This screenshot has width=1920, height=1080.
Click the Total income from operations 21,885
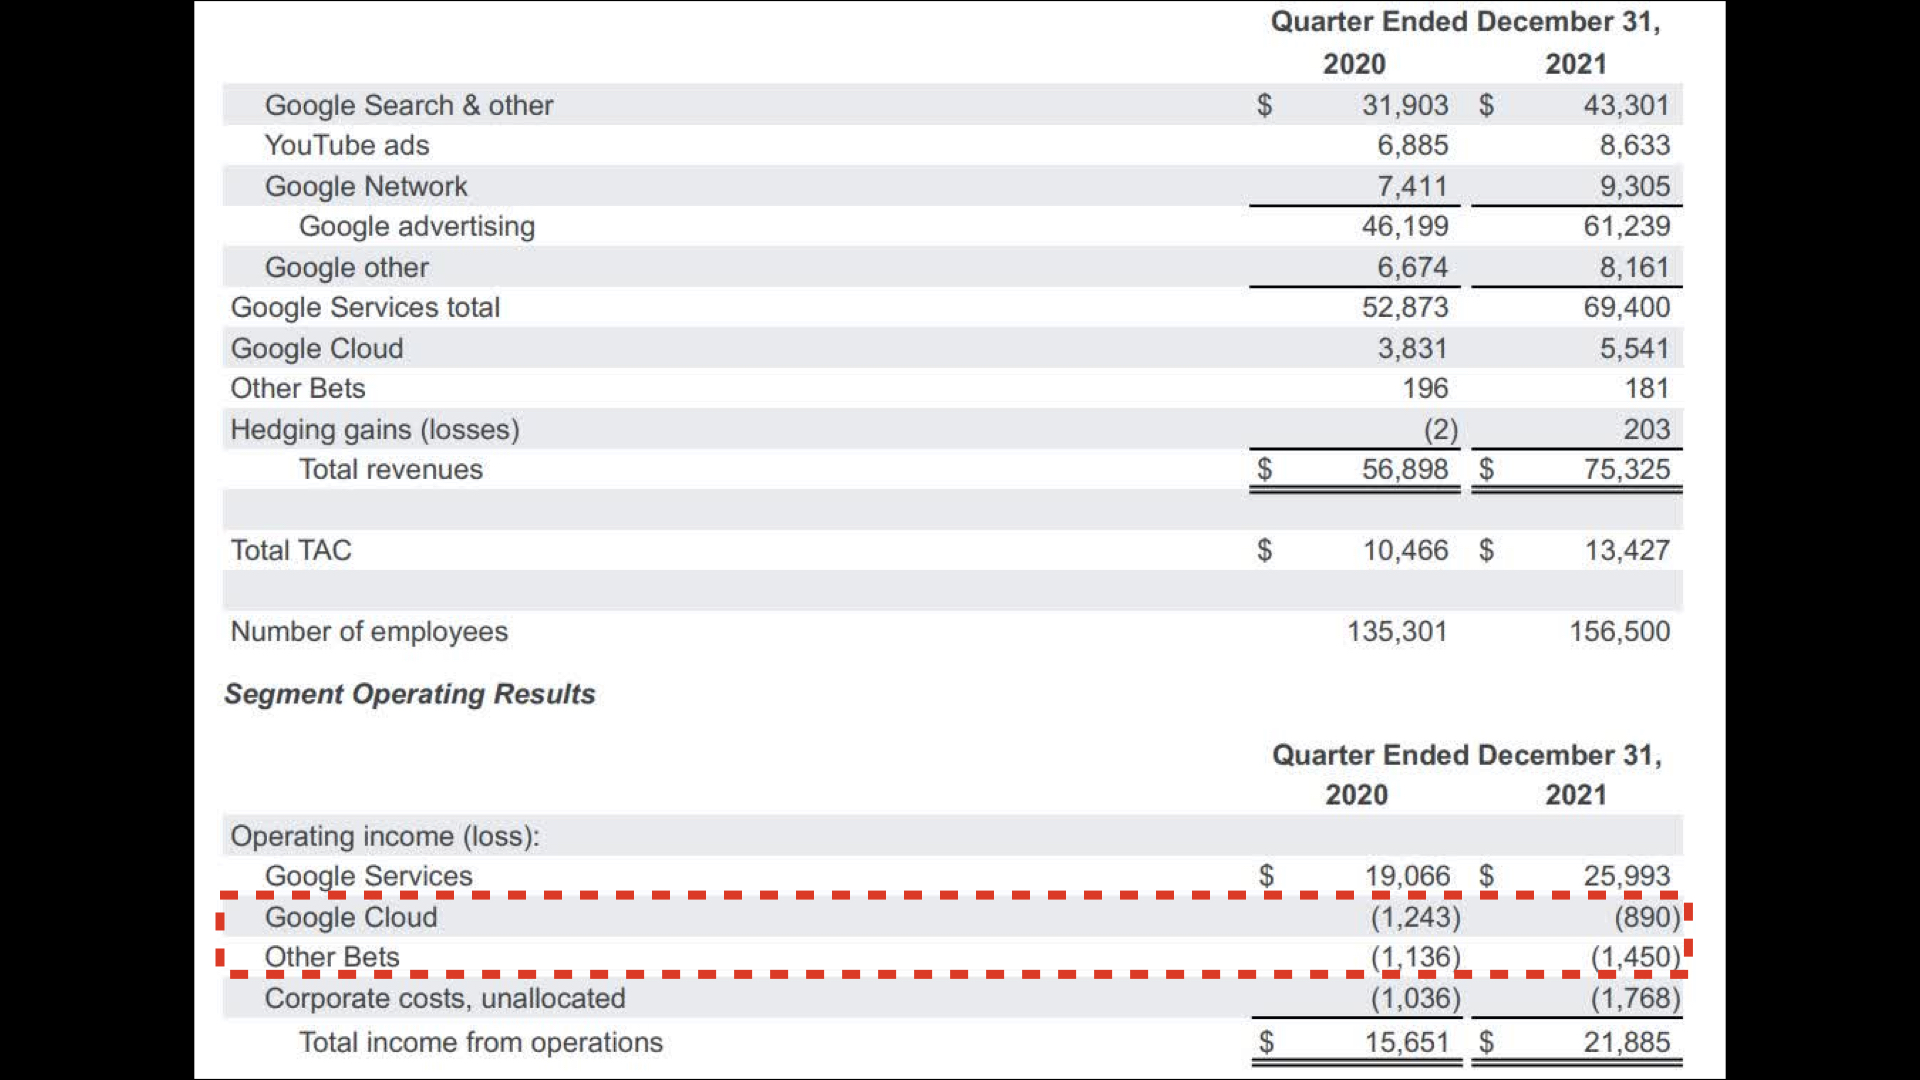click(1626, 1042)
